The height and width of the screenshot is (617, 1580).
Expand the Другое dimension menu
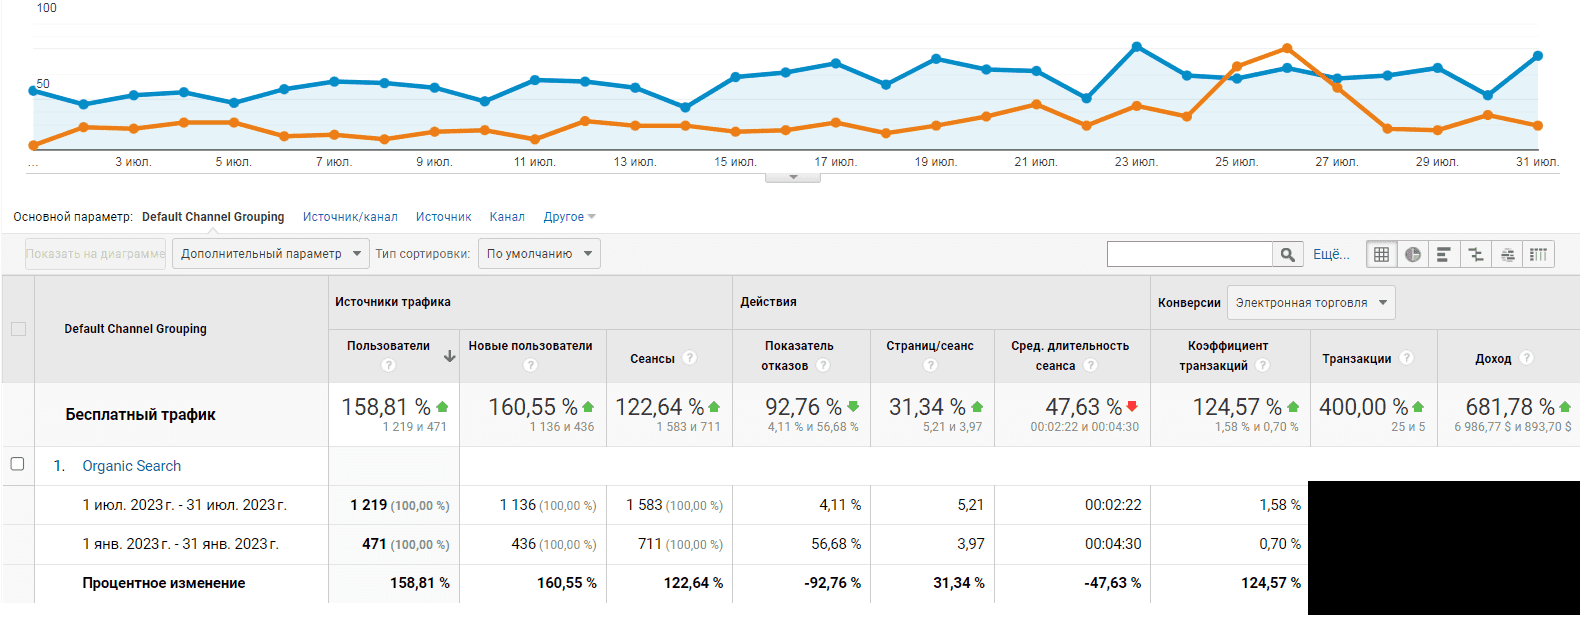pyautogui.click(x=569, y=217)
